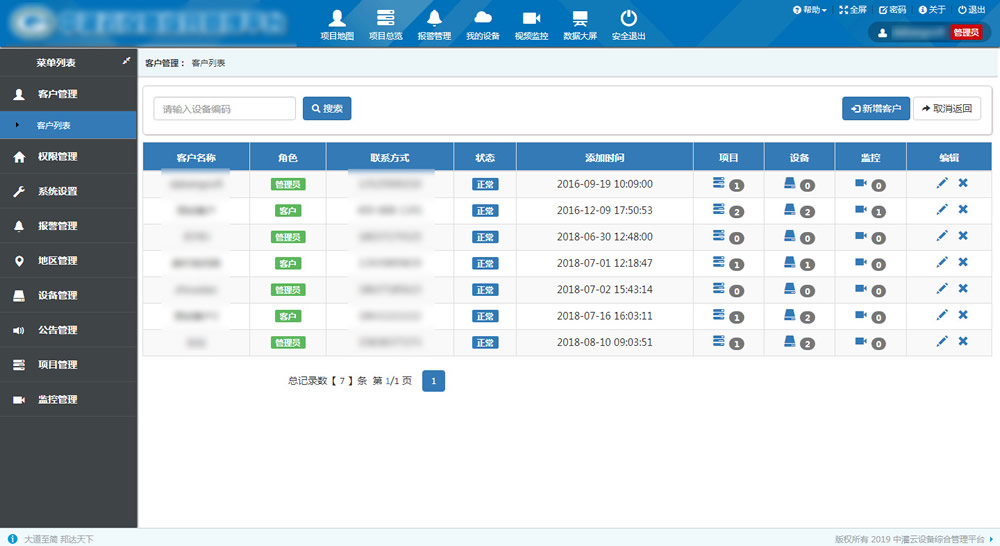Image resolution: width=1000 pixels, height=546 pixels.
Task: Click the 搜索 button
Action: coord(327,108)
